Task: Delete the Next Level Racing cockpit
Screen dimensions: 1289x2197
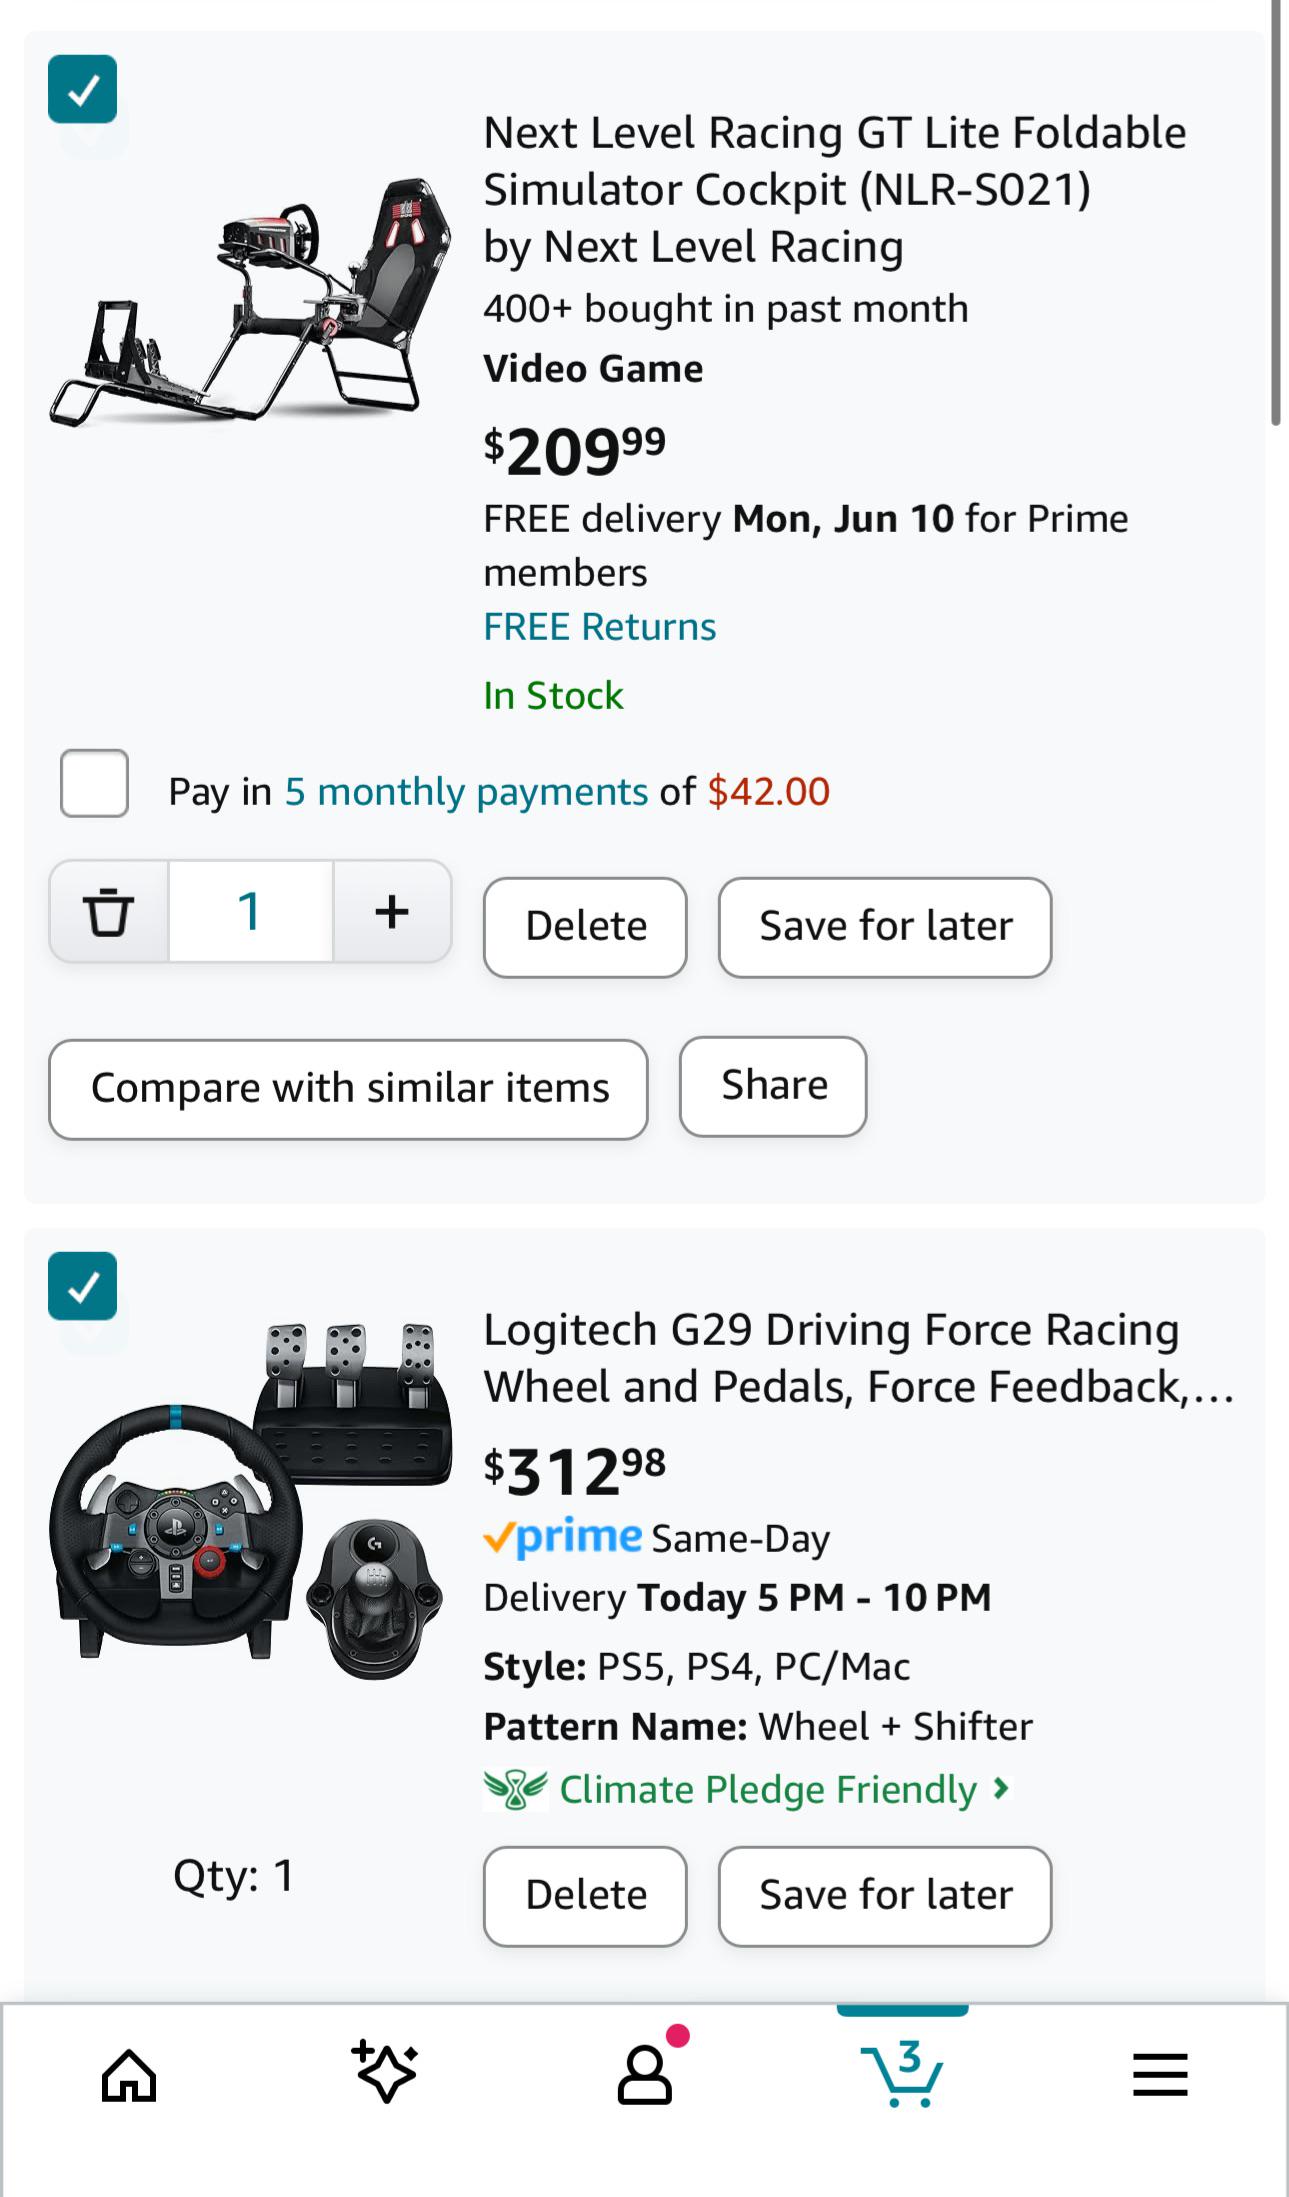Action: click(585, 927)
